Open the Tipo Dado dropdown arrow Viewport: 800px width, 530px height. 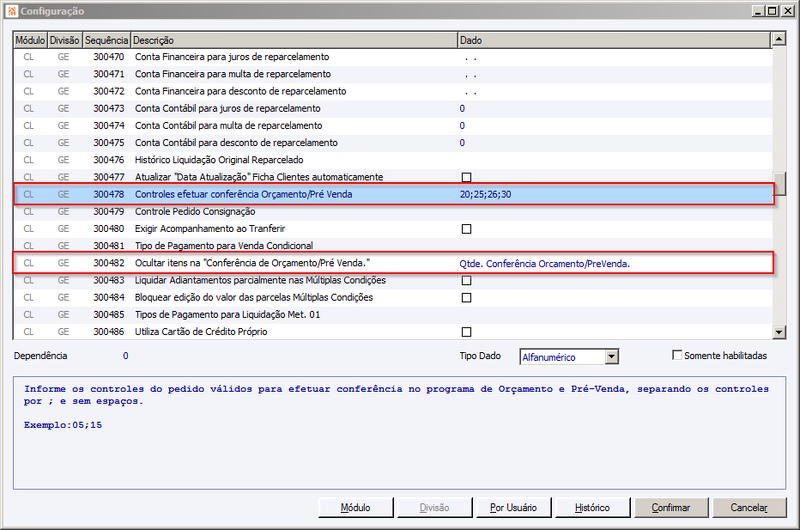click(612, 357)
